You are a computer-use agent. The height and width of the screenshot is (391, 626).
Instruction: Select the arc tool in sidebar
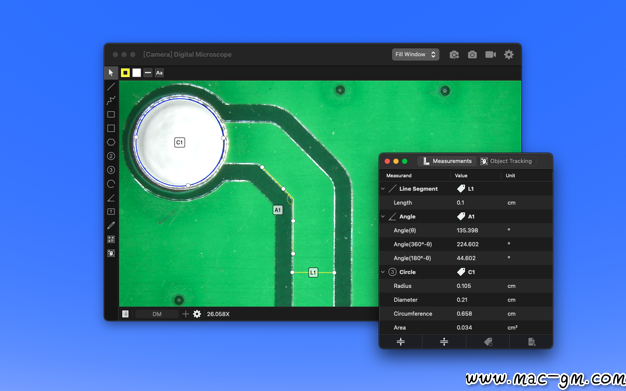coord(111,184)
